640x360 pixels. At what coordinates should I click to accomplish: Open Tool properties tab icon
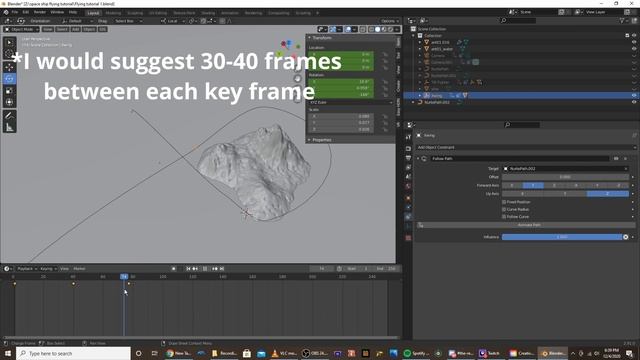coord(408,137)
